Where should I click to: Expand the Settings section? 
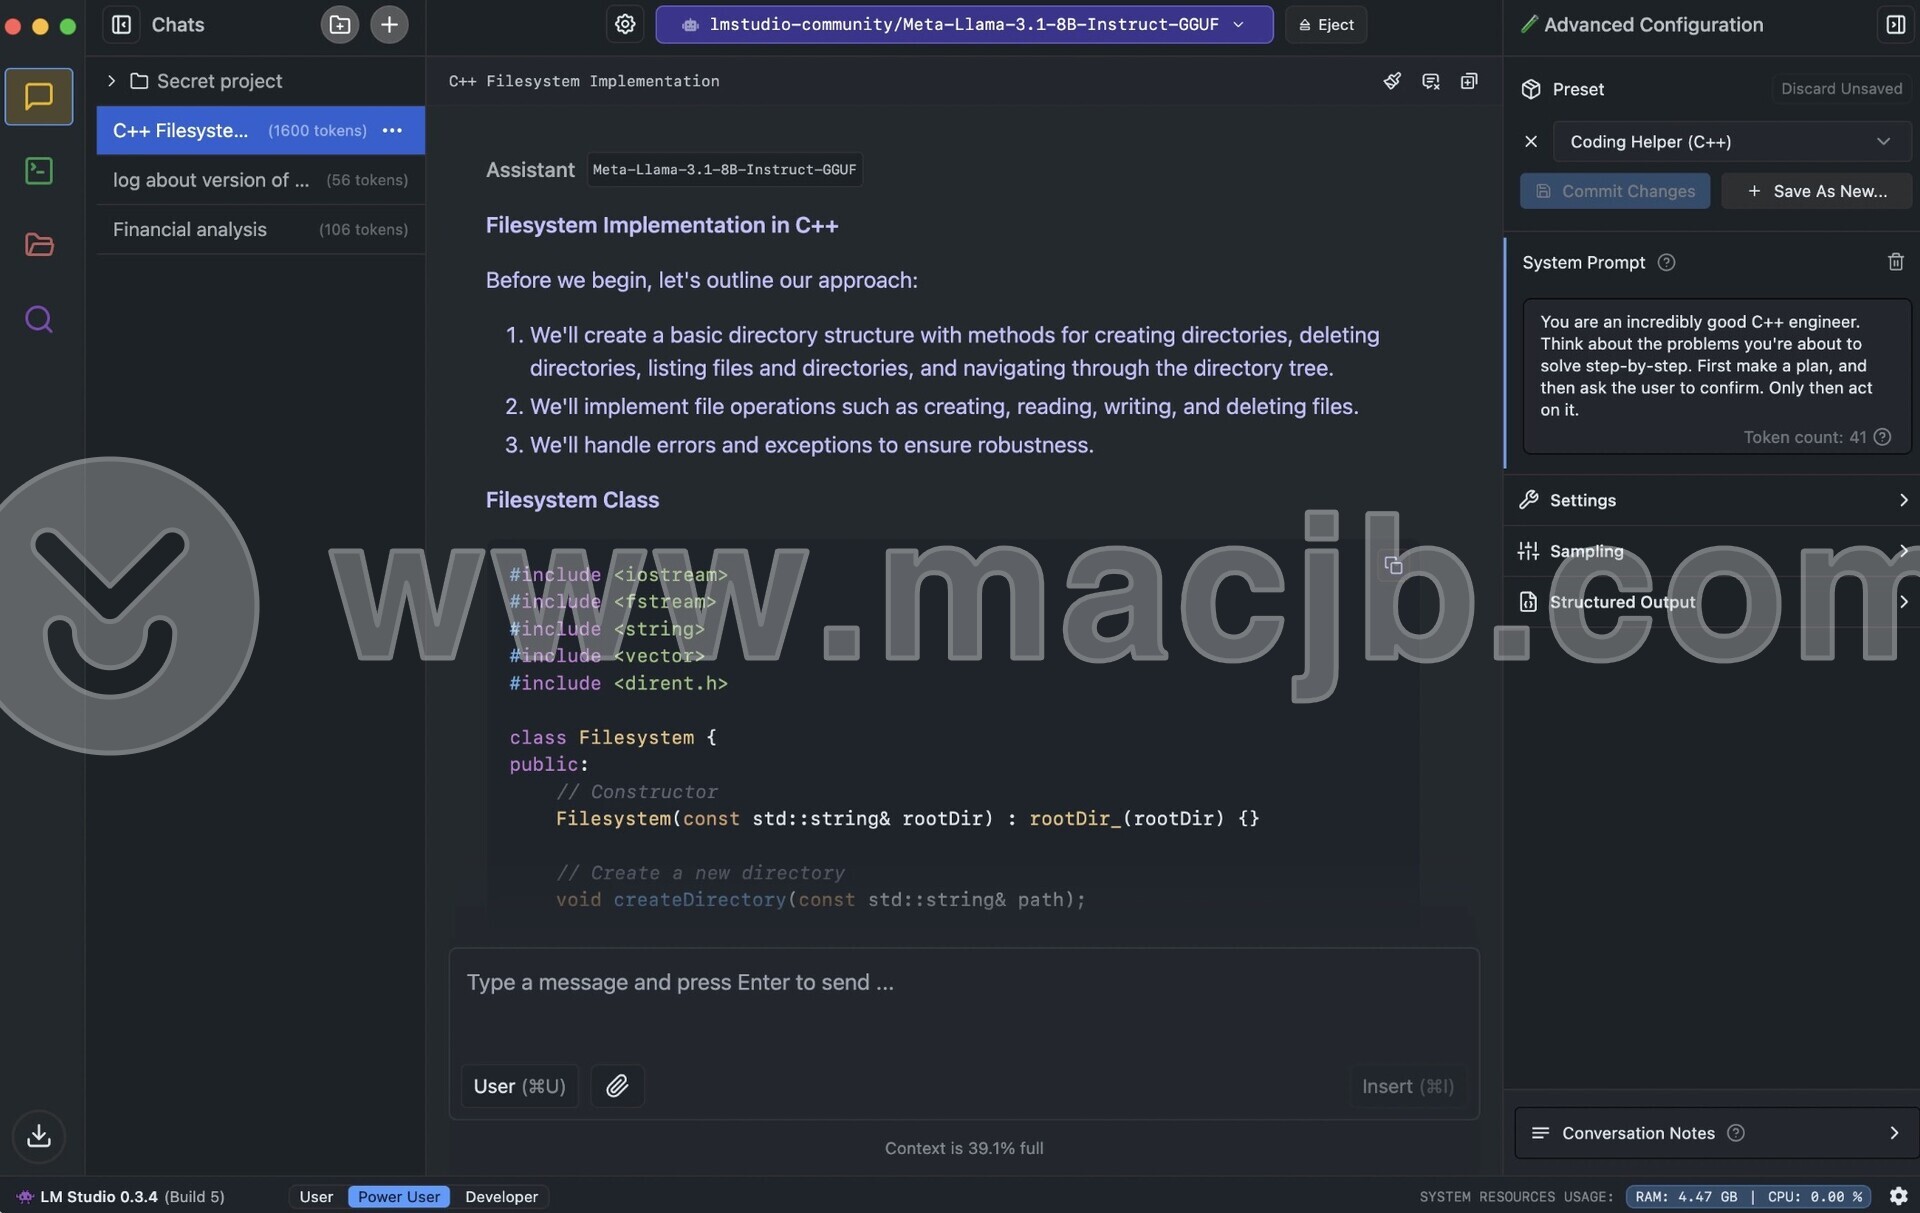1711,500
